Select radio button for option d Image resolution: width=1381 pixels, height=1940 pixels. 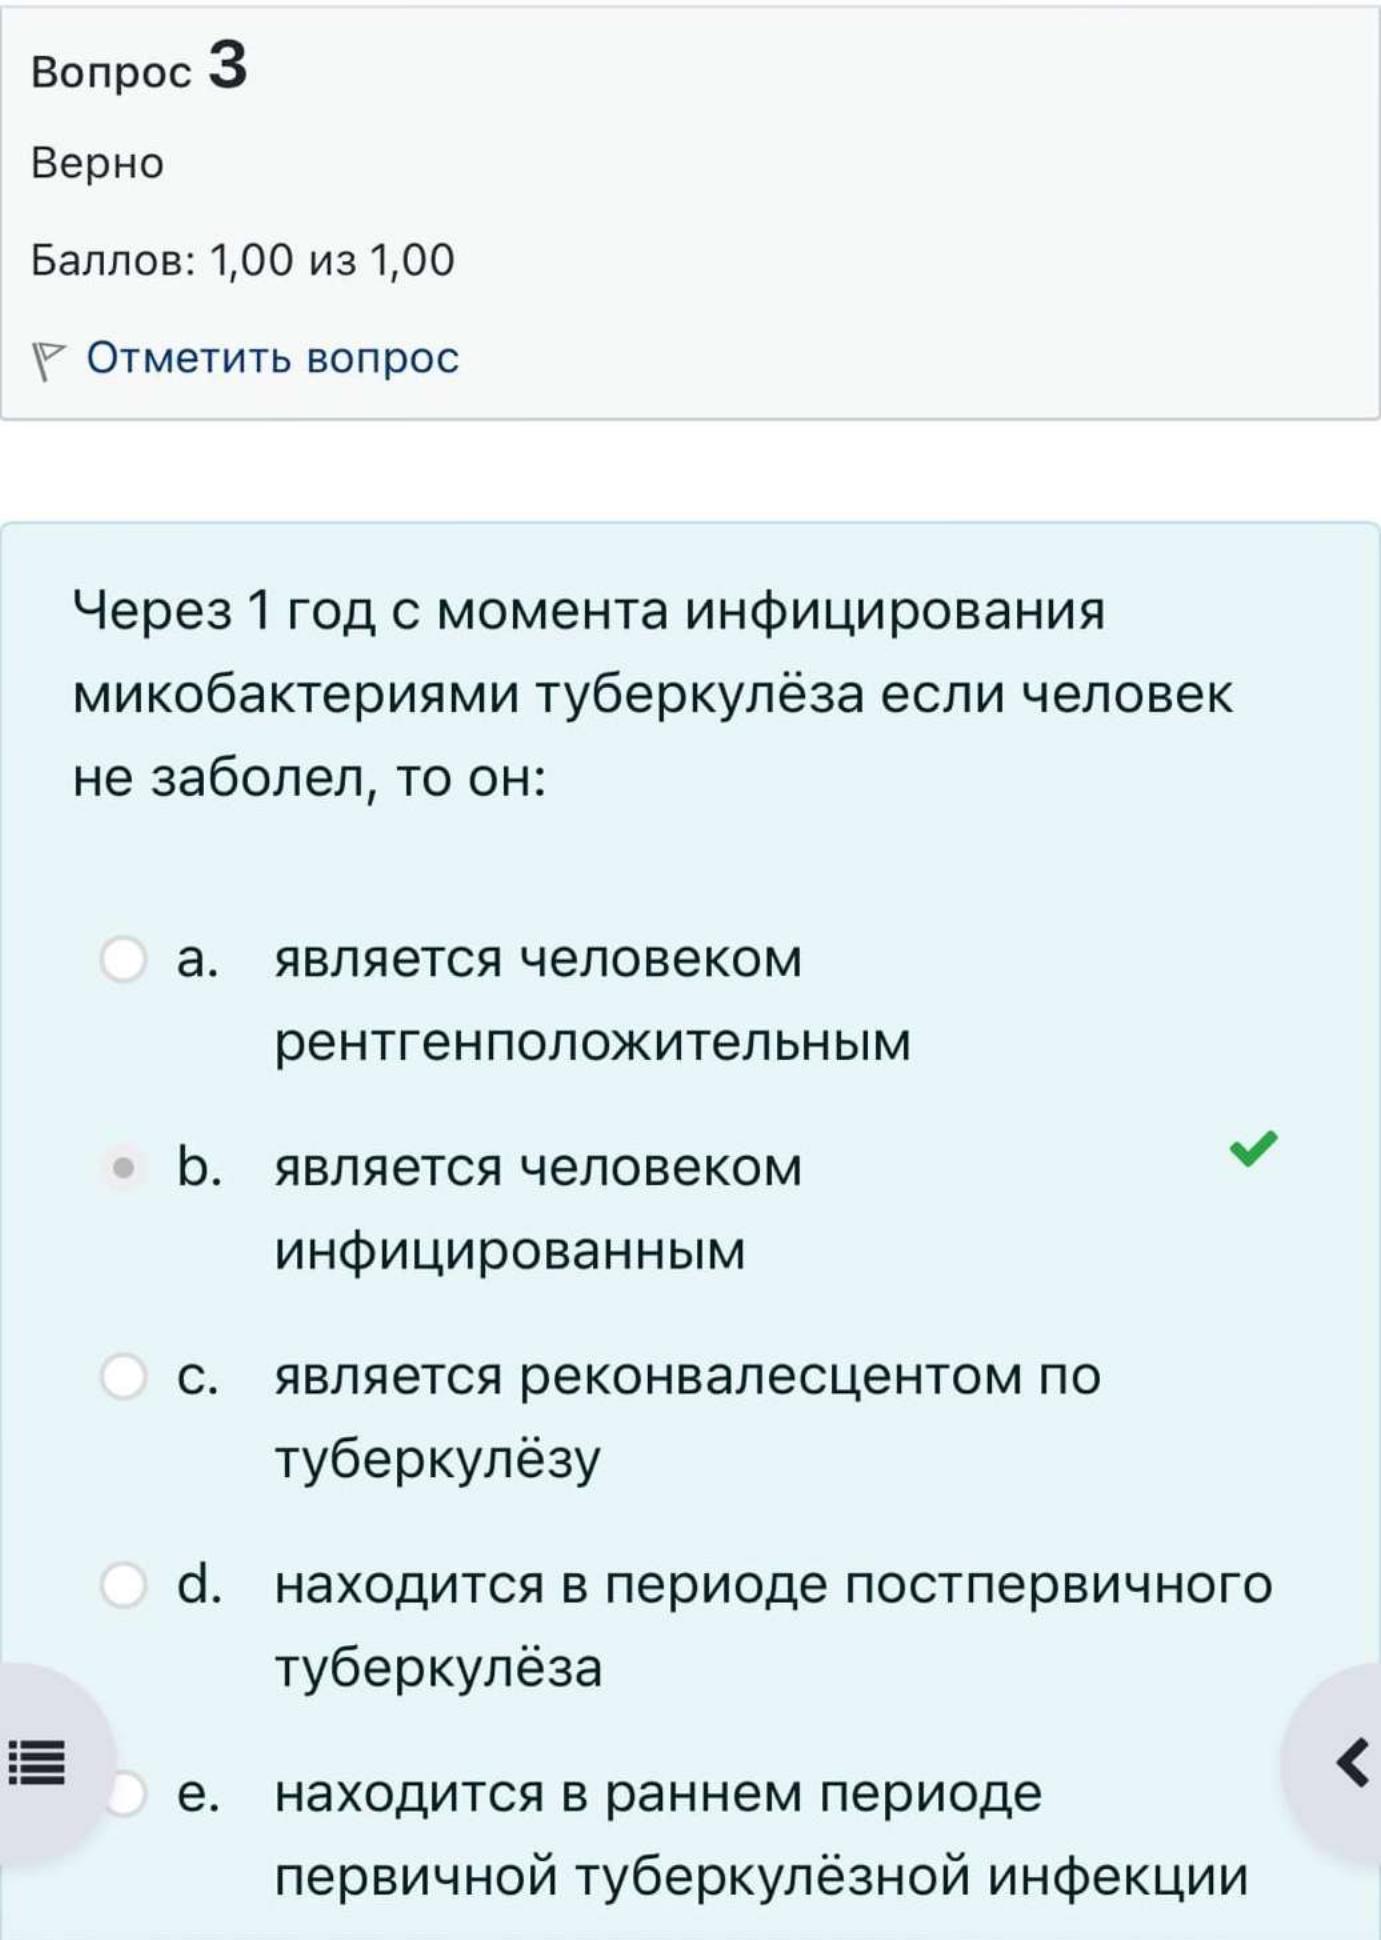[124, 1585]
